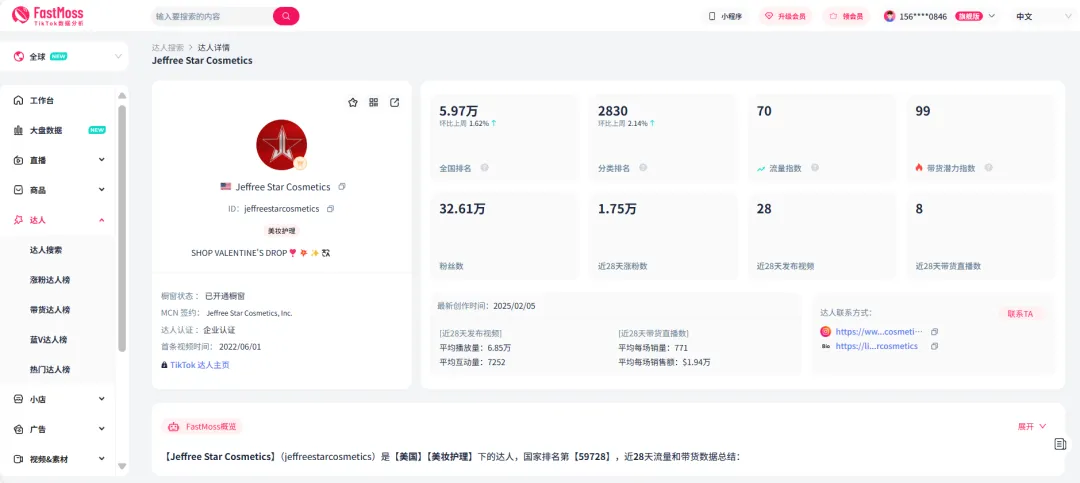Screen dimensions: 1080x483
Task: Copy the Bio contact link
Action: point(935,346)
